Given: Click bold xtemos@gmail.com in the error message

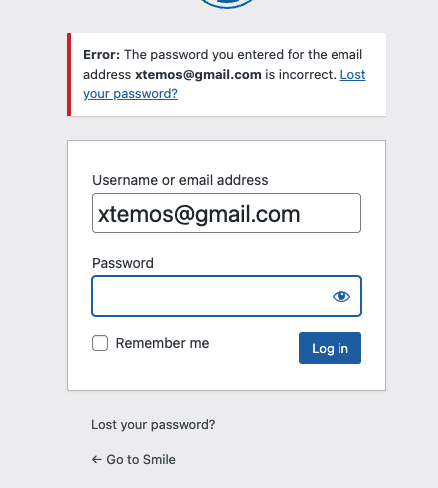Looking at the screenshot, I should coord(198,75).
